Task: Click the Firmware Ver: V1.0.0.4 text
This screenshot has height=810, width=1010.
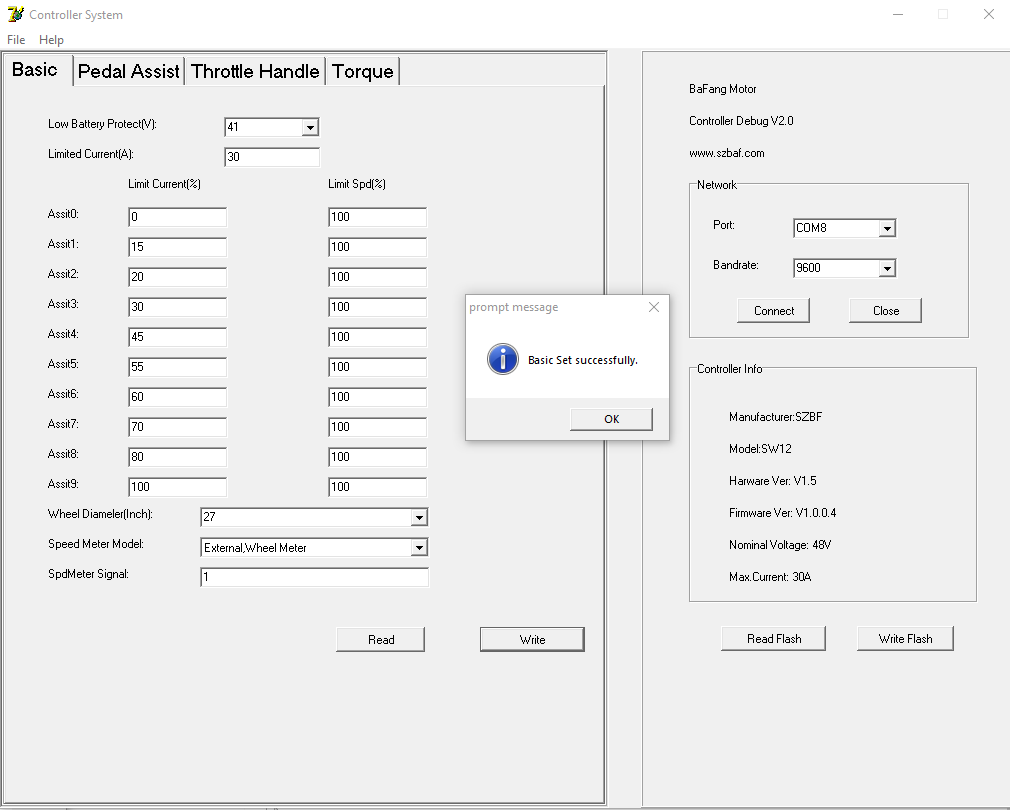Action: 783,513
